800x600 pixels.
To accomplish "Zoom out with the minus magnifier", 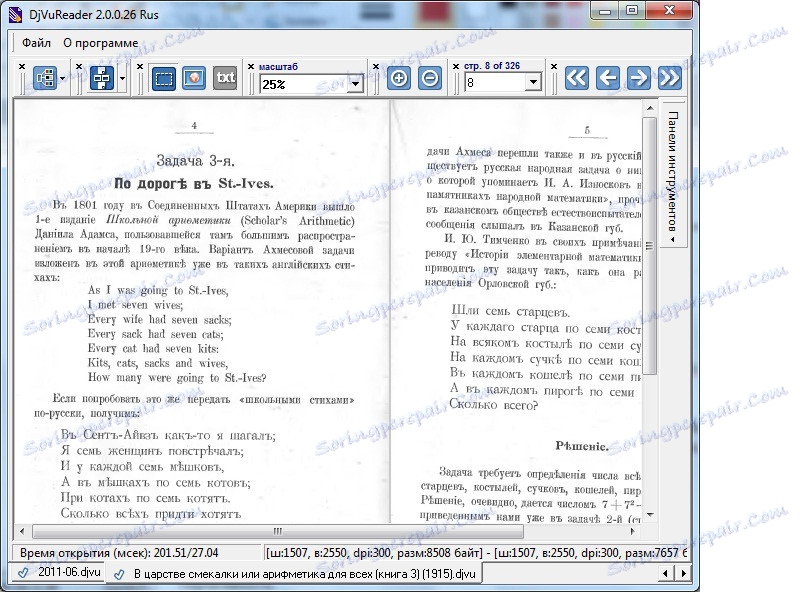I will (x=430, y=78).
